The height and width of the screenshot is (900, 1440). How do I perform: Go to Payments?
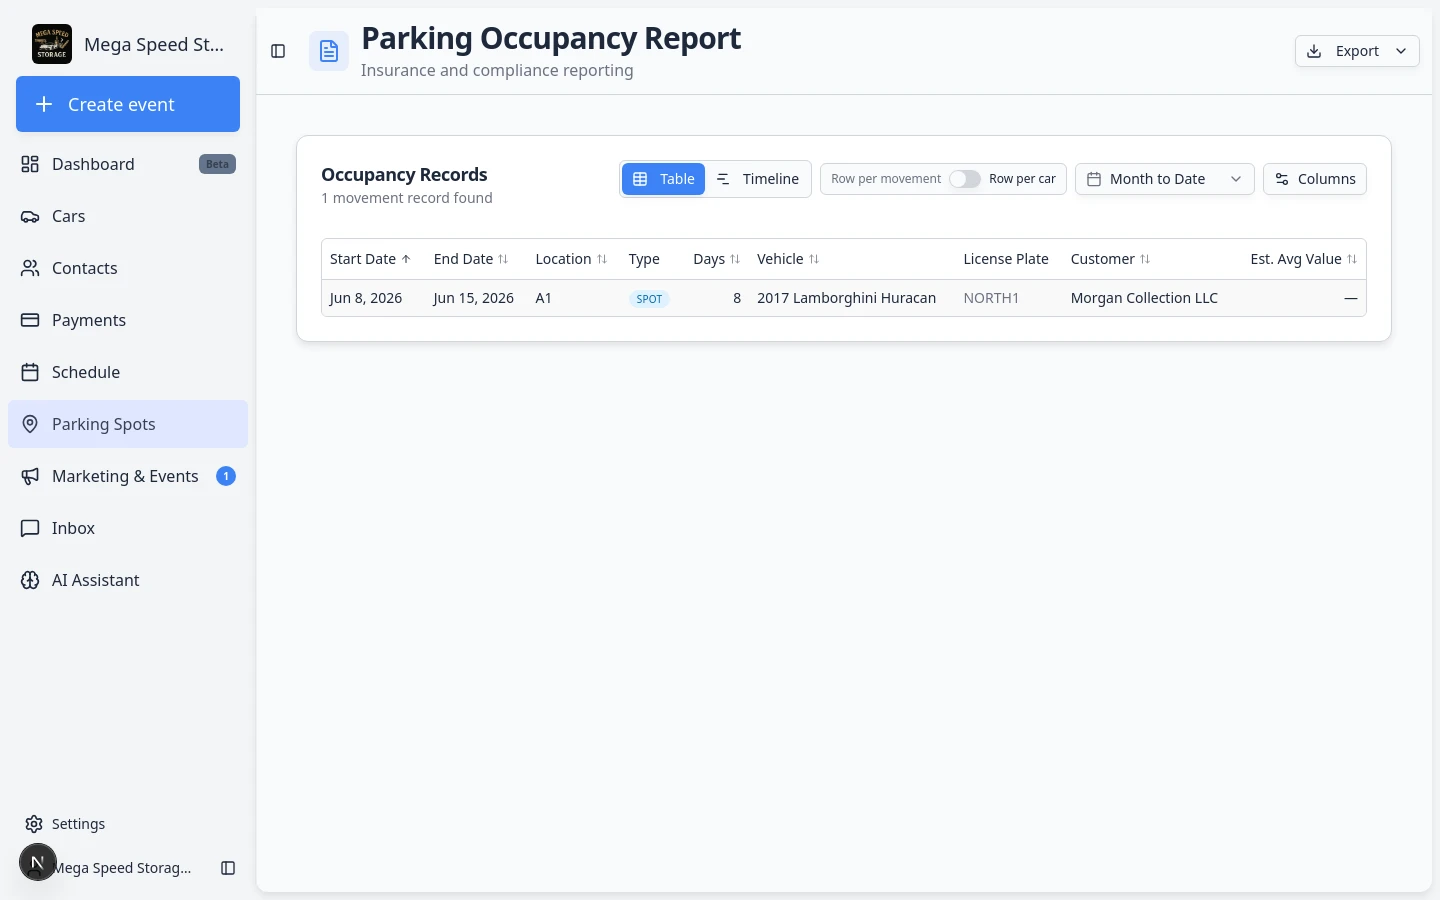pos(128,320)
